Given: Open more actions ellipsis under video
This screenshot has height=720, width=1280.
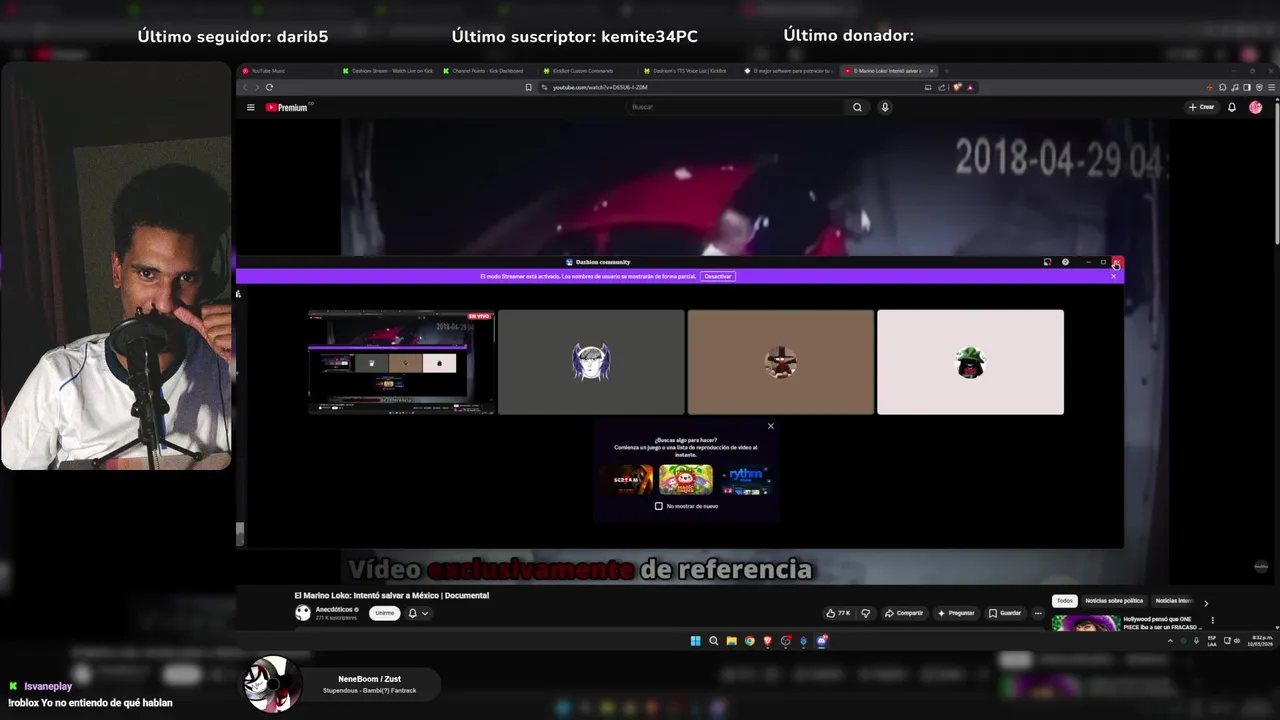Looking at the screenshot, I should 1038,613.
